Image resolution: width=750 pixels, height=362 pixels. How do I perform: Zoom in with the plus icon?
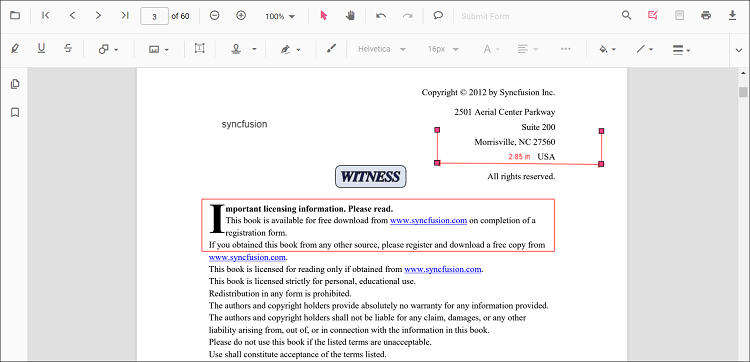(241, 16)
